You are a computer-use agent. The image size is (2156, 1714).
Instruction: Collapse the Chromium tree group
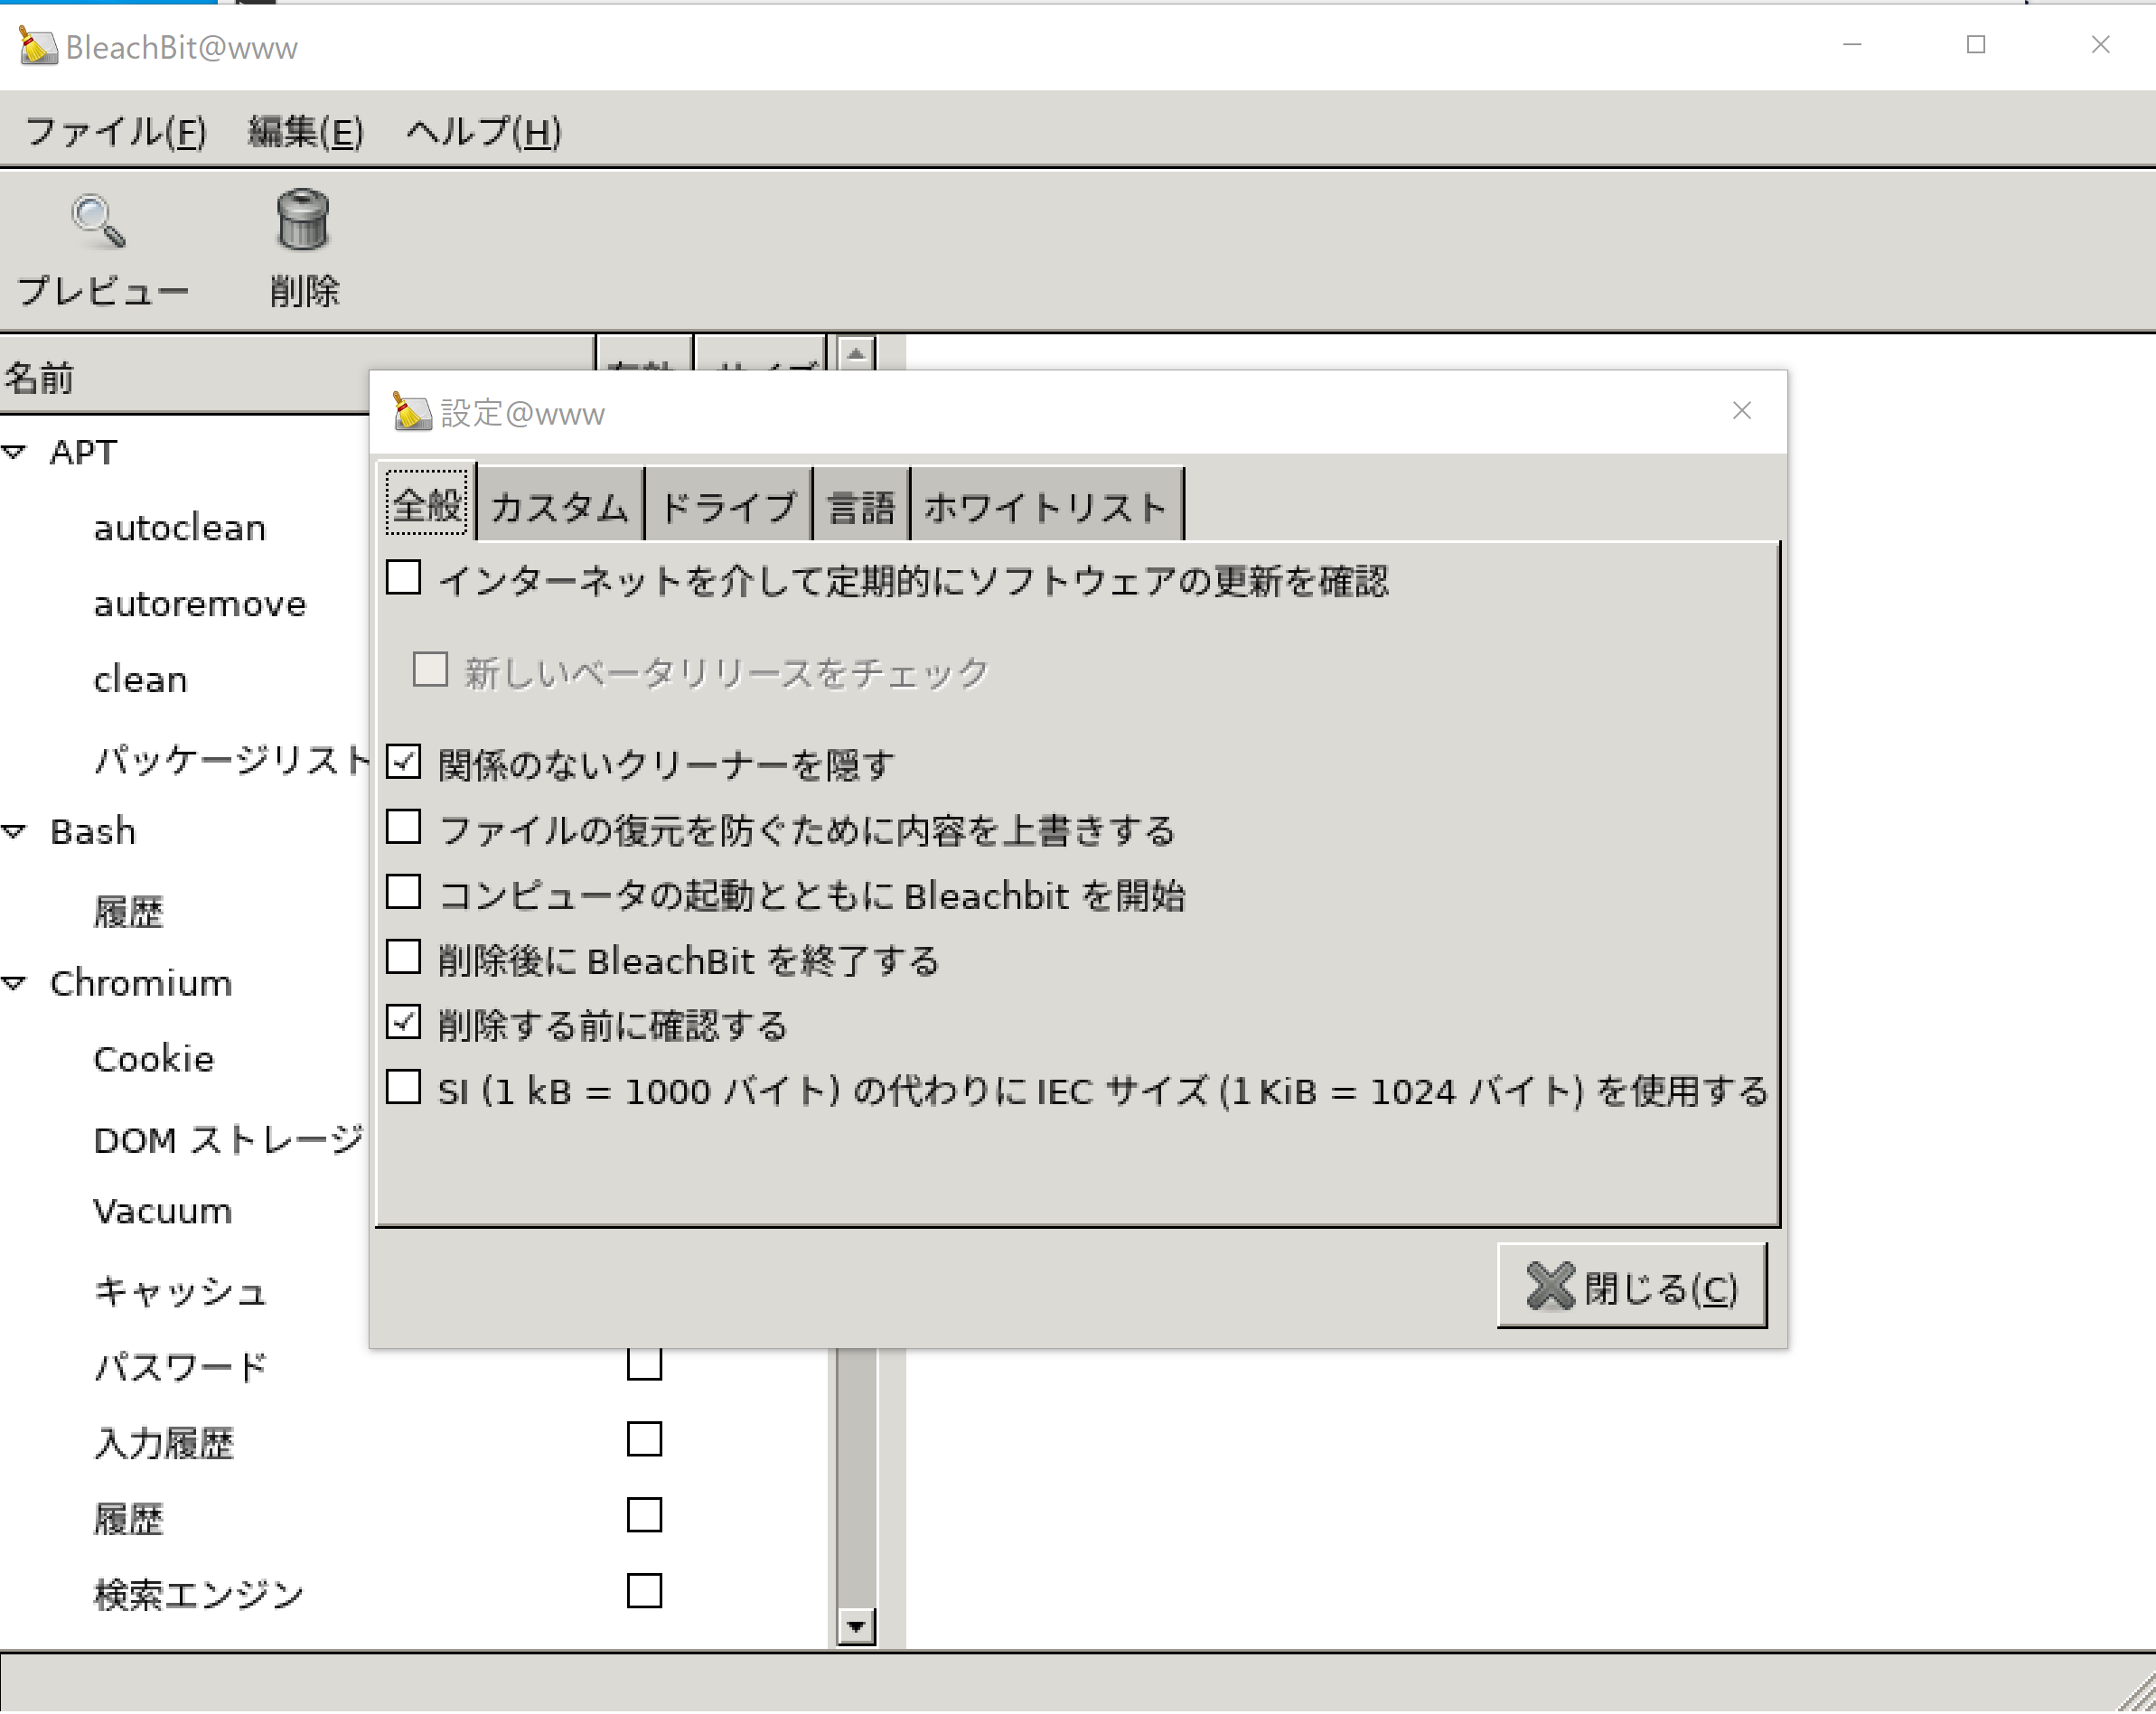point(14,983)
